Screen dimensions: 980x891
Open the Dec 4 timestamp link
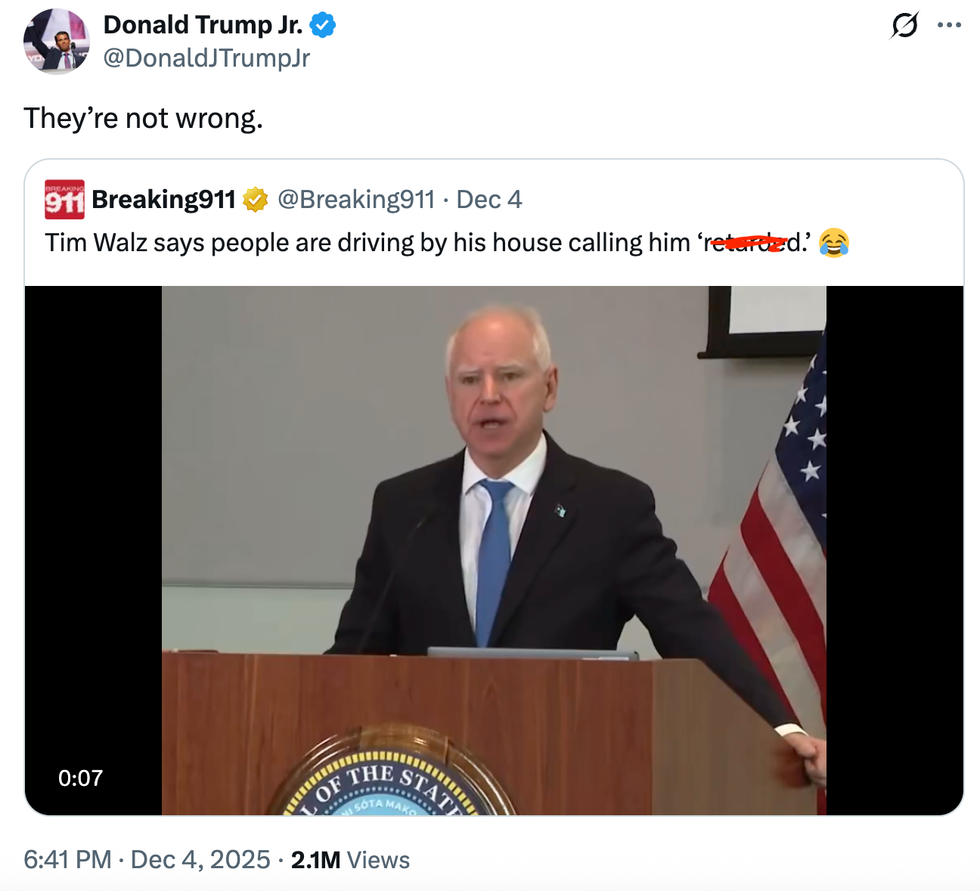tap(487, 198)
